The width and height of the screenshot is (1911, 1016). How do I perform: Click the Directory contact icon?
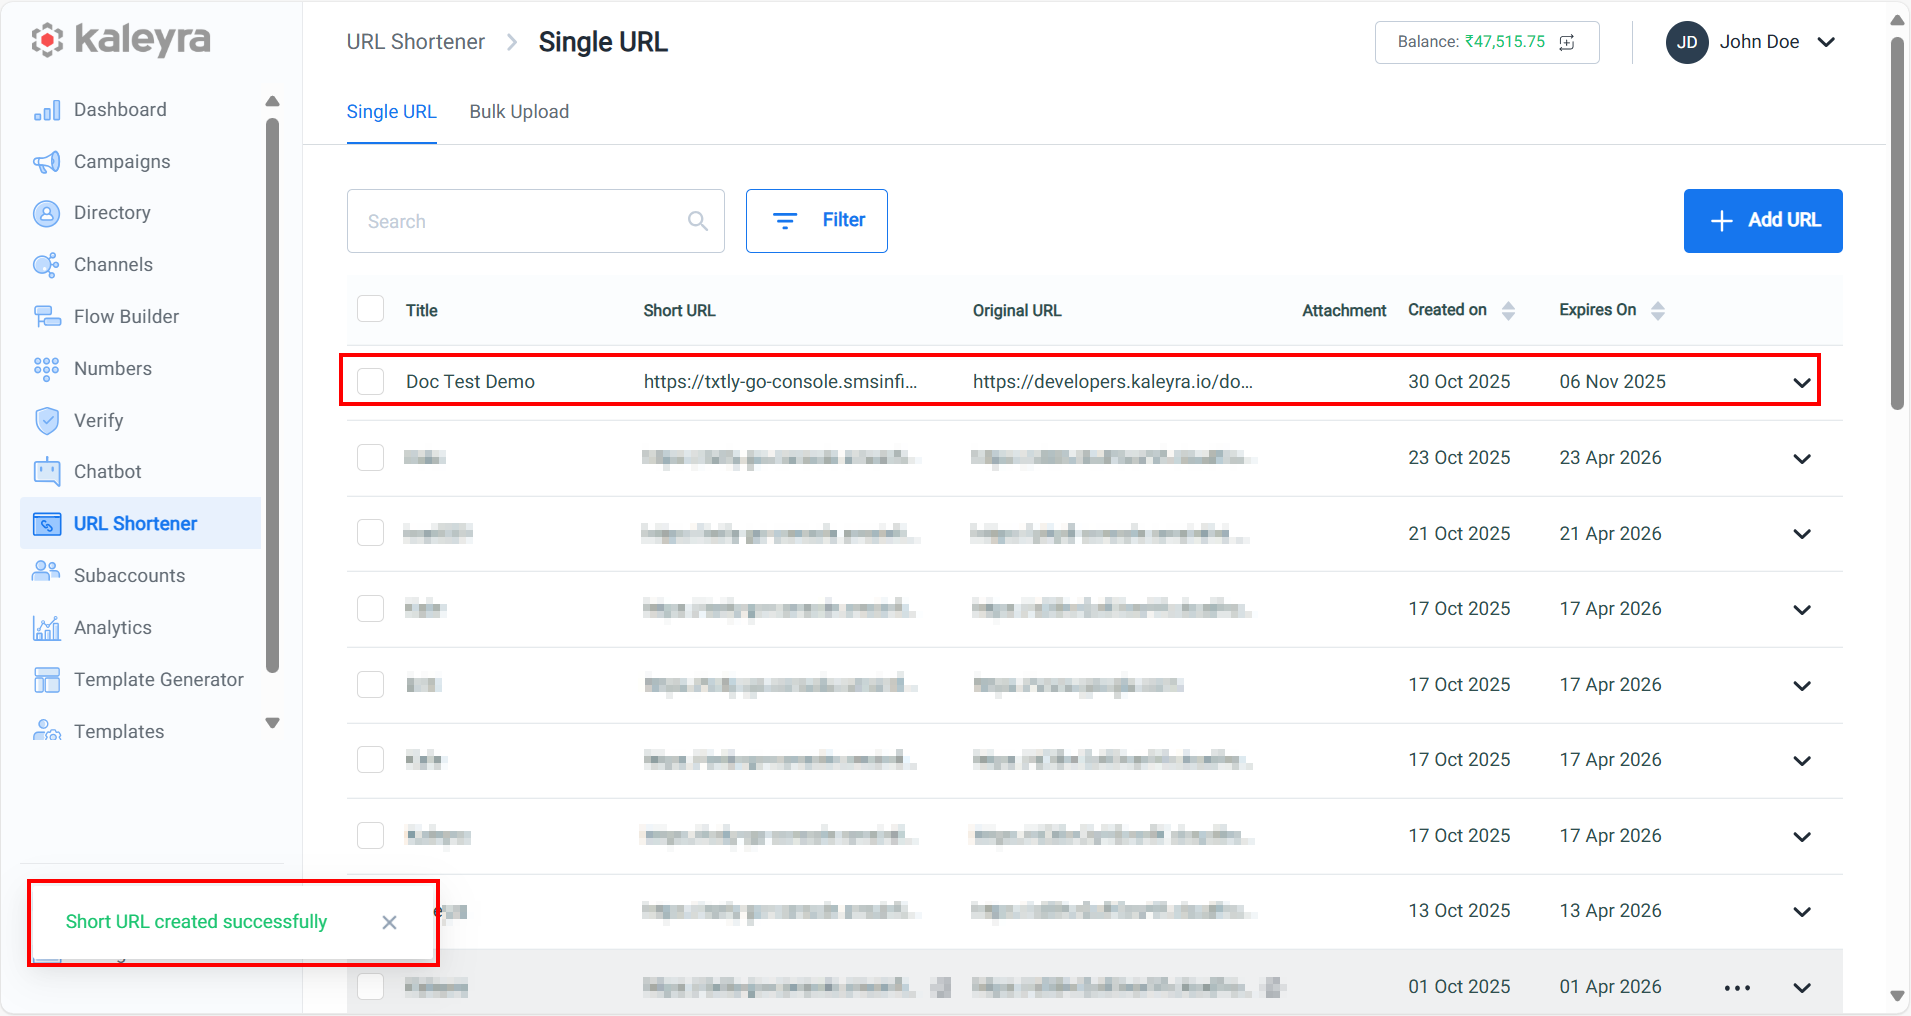coord(47,213)
